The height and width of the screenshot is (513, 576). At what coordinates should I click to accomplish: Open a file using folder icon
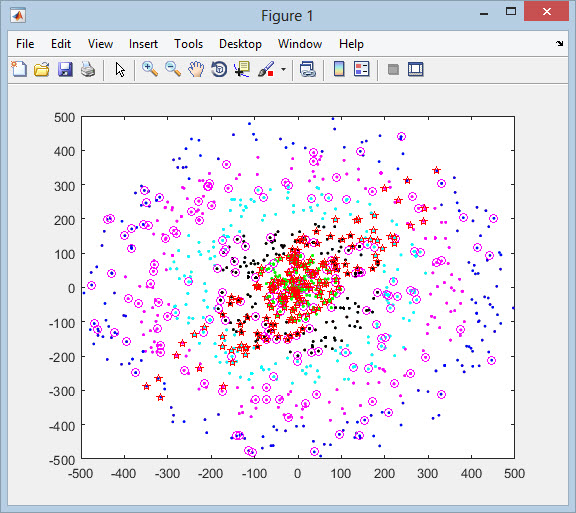pos(42,69)
